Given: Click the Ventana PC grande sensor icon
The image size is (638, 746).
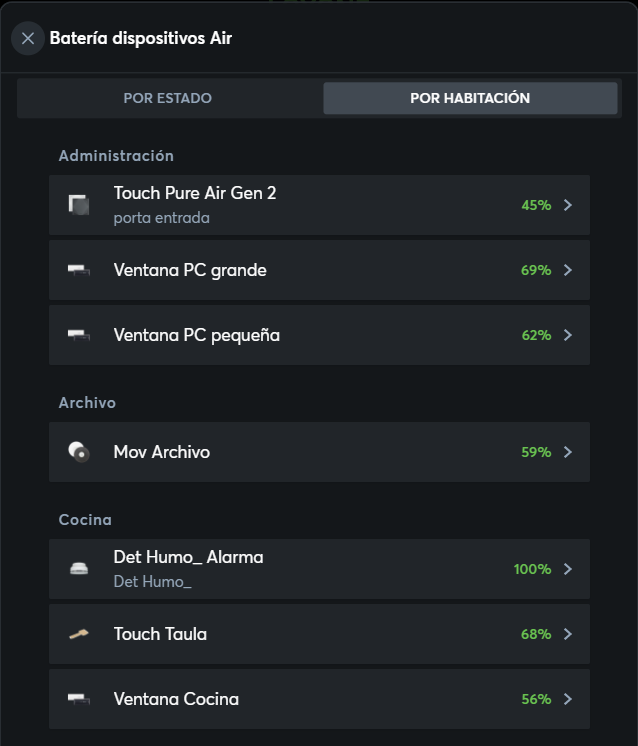Looking at the screenshot, I should (79, 270).
